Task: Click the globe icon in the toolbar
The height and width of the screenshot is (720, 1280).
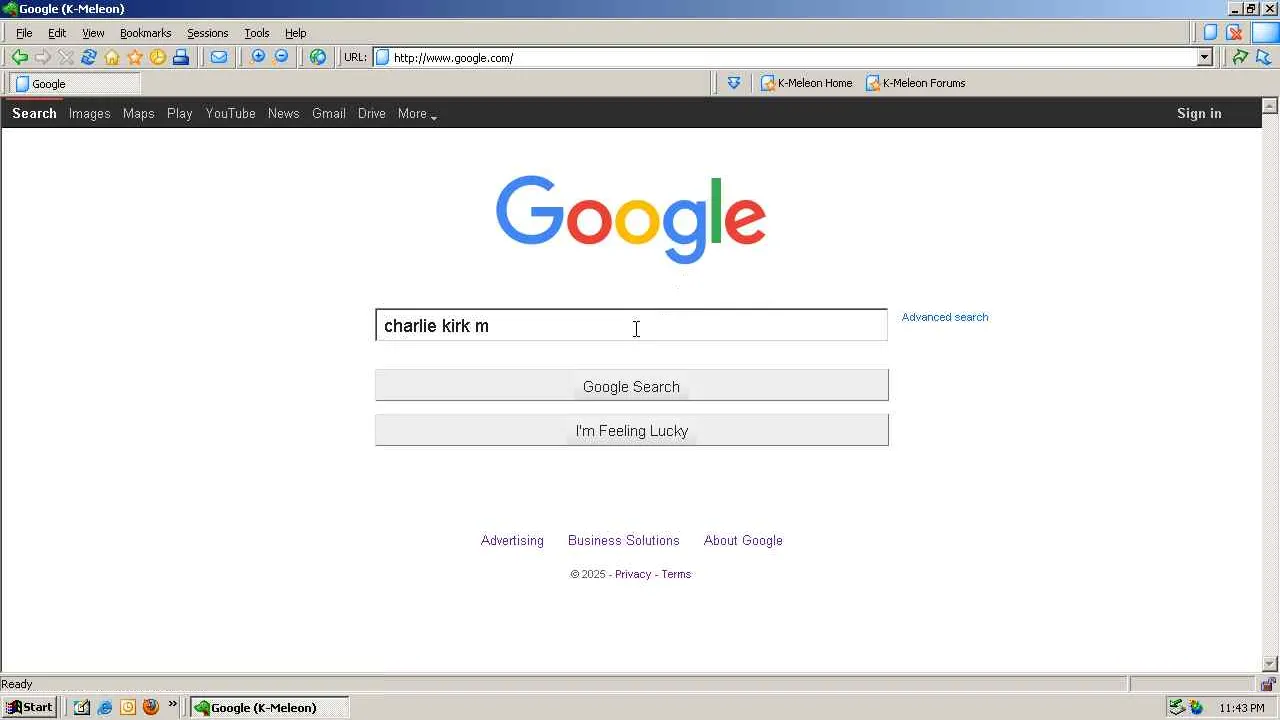Action: (x=318, y=57)
